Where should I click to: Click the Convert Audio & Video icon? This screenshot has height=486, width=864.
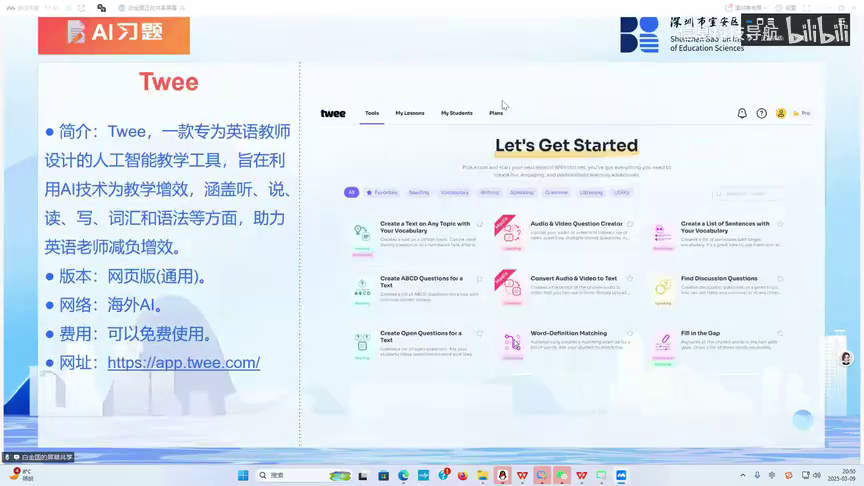tap(512, 288)
